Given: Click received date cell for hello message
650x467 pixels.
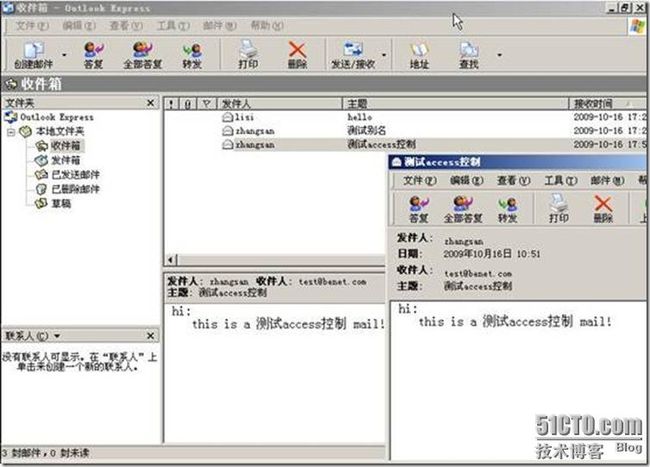Looking at the screenshot, I should [609, 117].
